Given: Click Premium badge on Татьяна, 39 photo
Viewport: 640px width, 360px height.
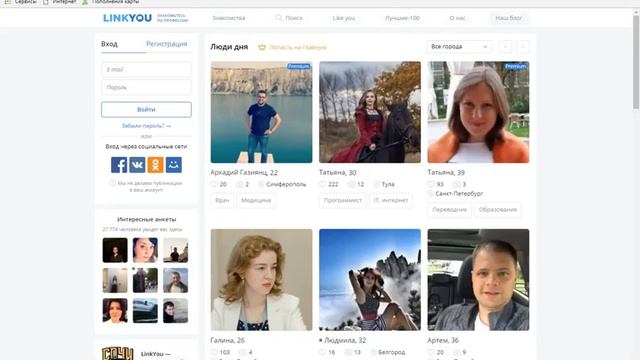Looking at the screenshot, I should click(516, 66).
